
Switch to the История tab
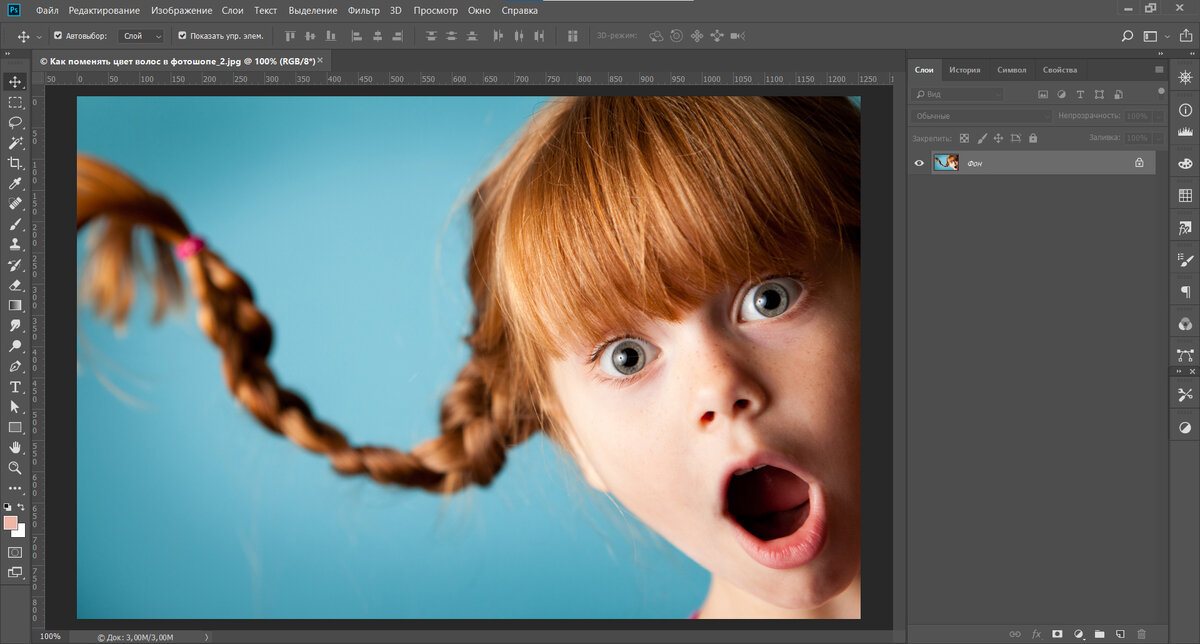click(964, 70)
